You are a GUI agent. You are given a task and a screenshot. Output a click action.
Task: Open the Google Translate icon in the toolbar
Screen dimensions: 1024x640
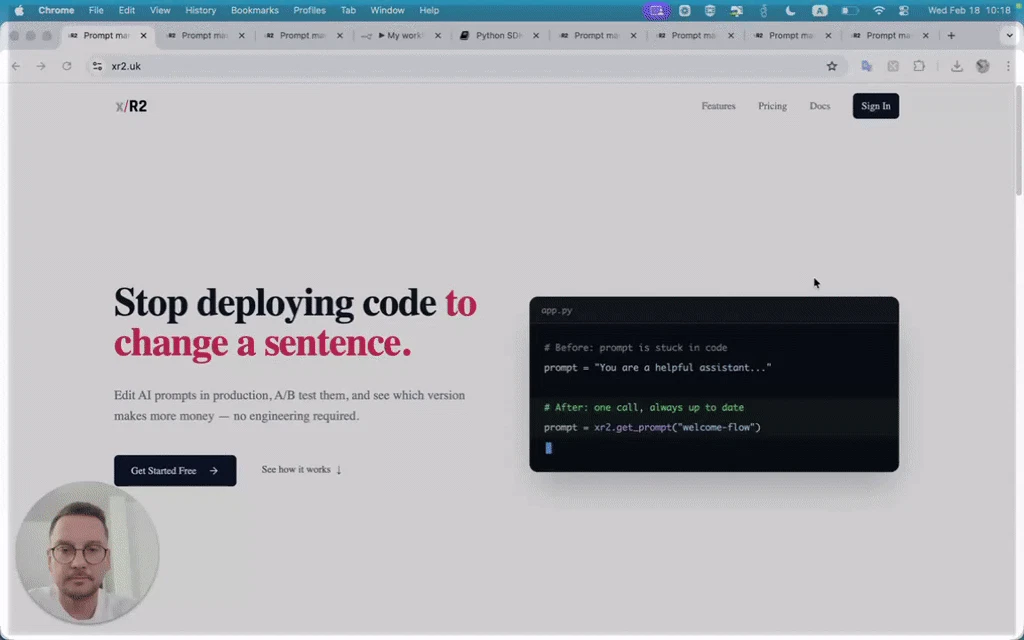coord(867,66)
